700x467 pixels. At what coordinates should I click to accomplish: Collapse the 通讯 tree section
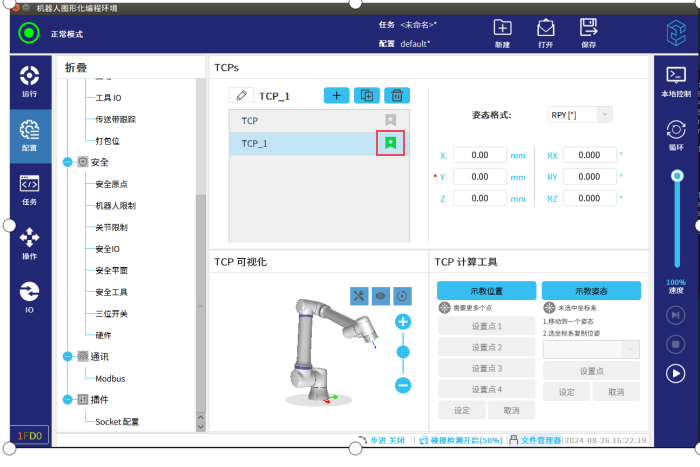68,356
